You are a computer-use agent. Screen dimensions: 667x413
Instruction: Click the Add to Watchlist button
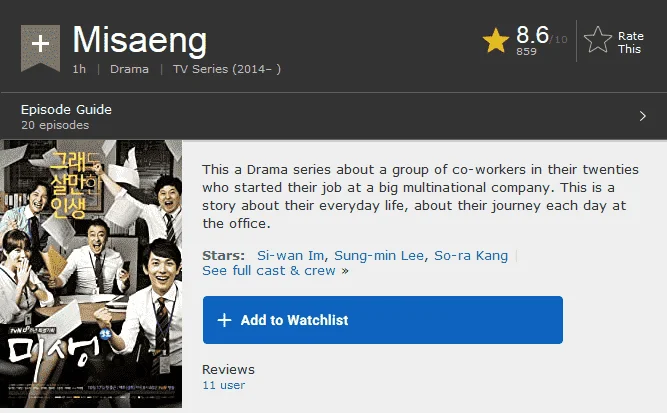tap(383, 320)
